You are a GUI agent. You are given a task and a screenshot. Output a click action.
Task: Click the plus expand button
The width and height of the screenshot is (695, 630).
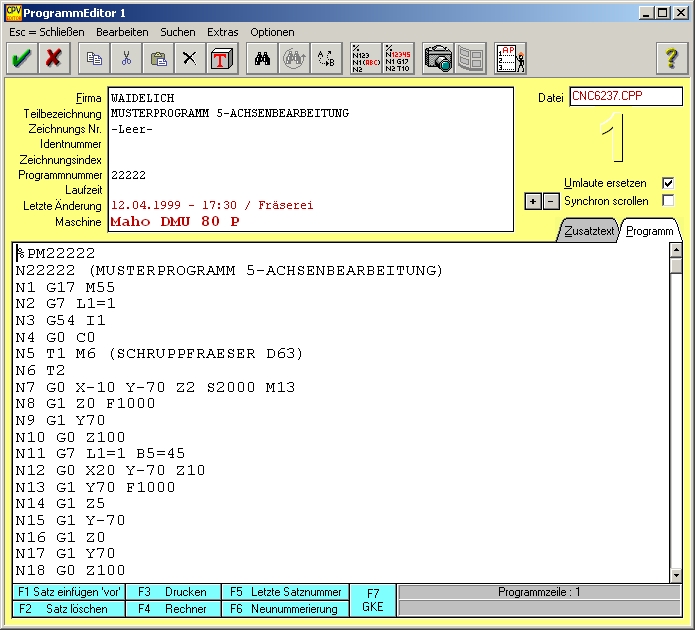(533, 201)
